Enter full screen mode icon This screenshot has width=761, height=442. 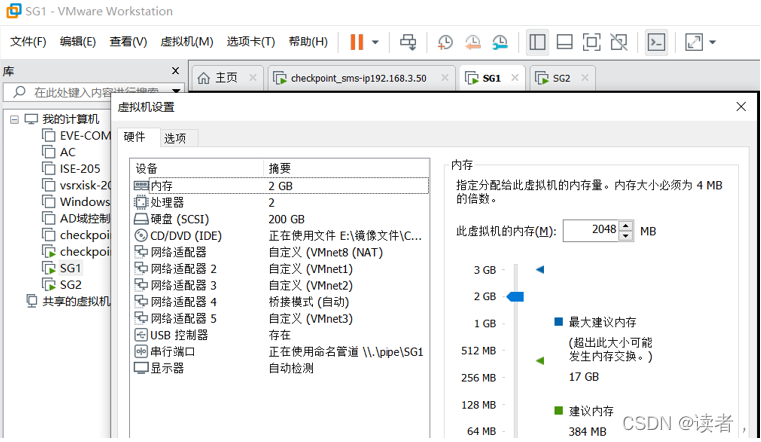[592, 42]
